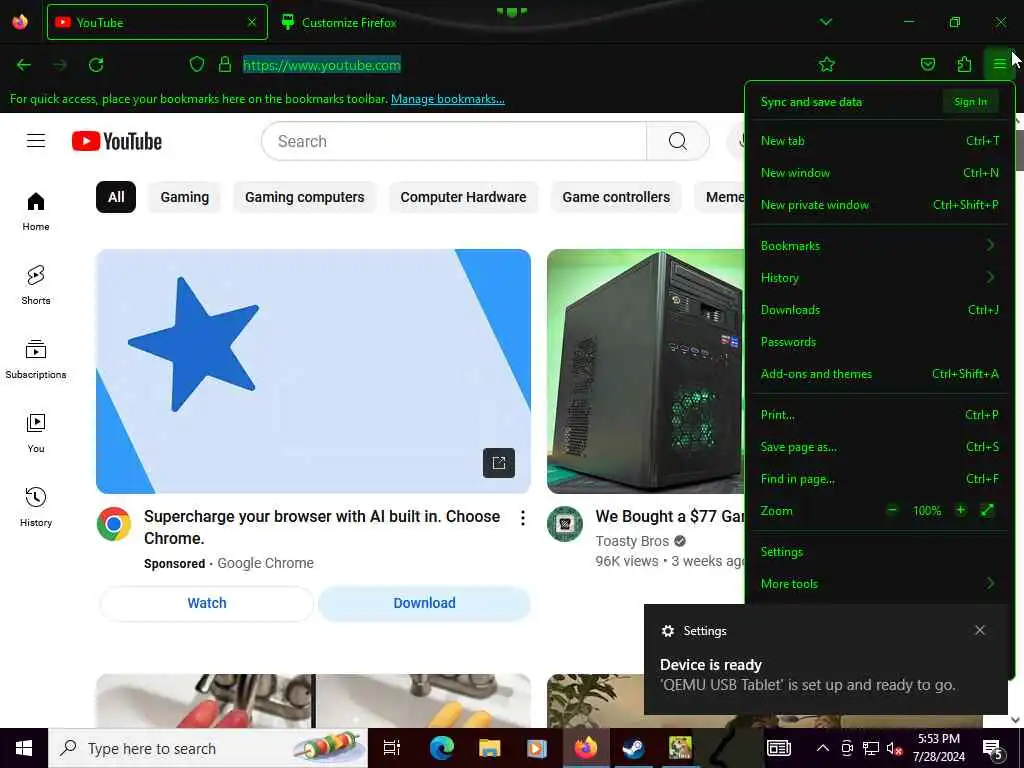
Task: Reload the page with refresh icon
Action: click(96, 65)
